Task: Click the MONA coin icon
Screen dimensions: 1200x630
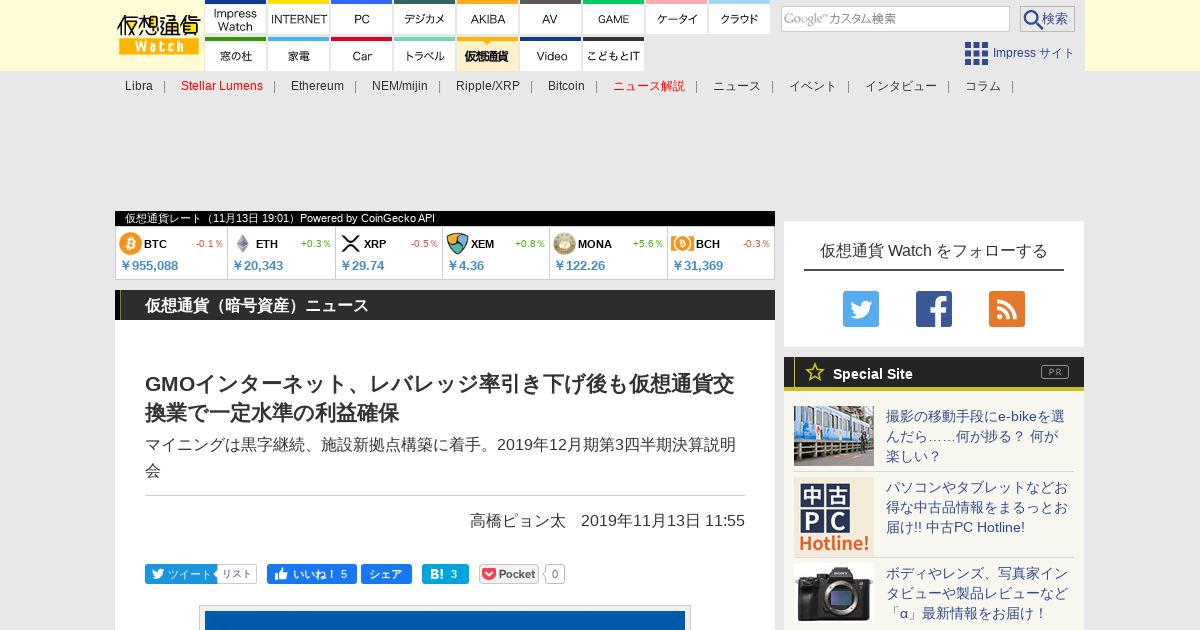Action: point(564,244)
